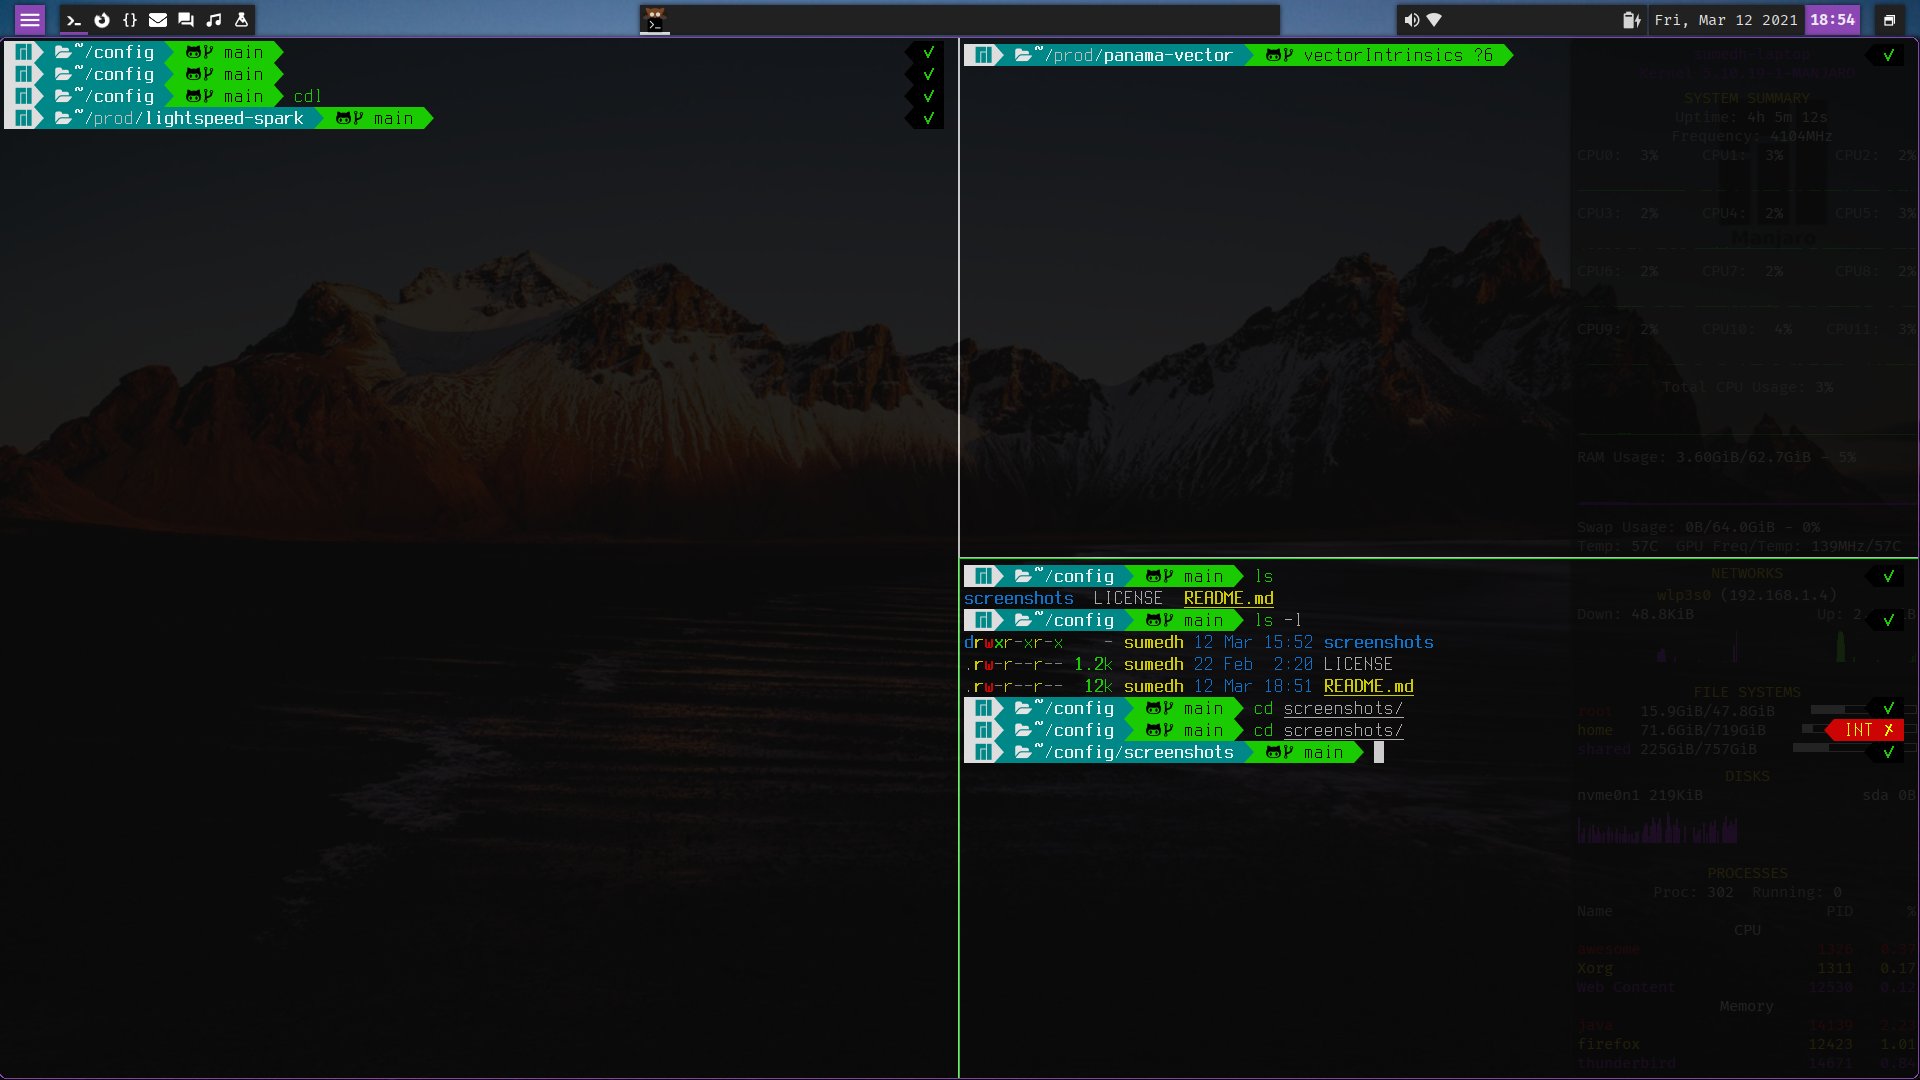Image resolution: width=1920 pixels, height=1080 pixels.
Task: Open the purple hamburger main menu
Action: point(30,20)
